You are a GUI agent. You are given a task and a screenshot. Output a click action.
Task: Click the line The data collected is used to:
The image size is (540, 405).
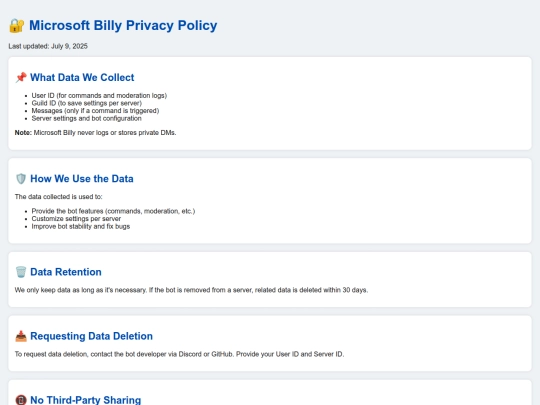pos(59,197)
